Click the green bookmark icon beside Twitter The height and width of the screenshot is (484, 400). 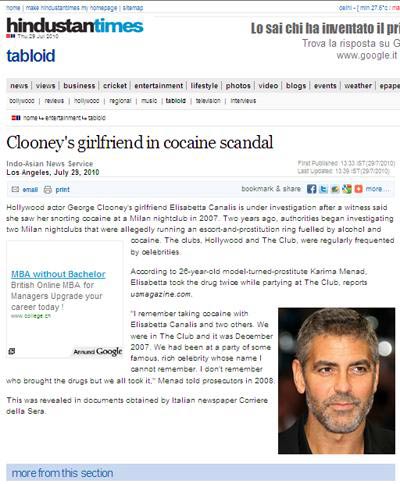(x=335, y=189)
